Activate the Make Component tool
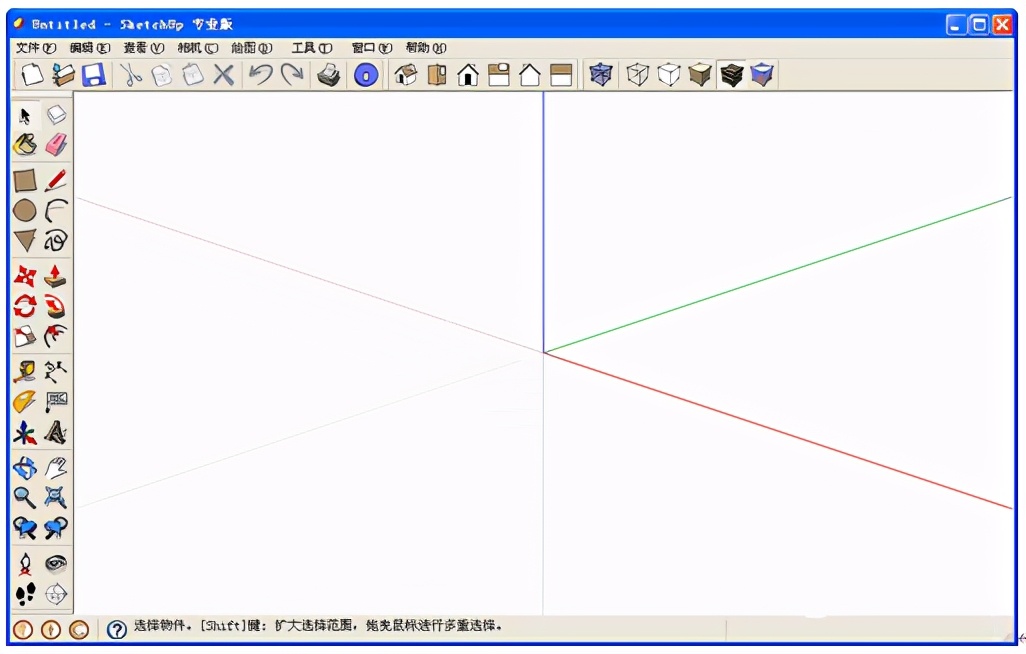The height and width of the screenshot is (654, 1026). [56, 116]
